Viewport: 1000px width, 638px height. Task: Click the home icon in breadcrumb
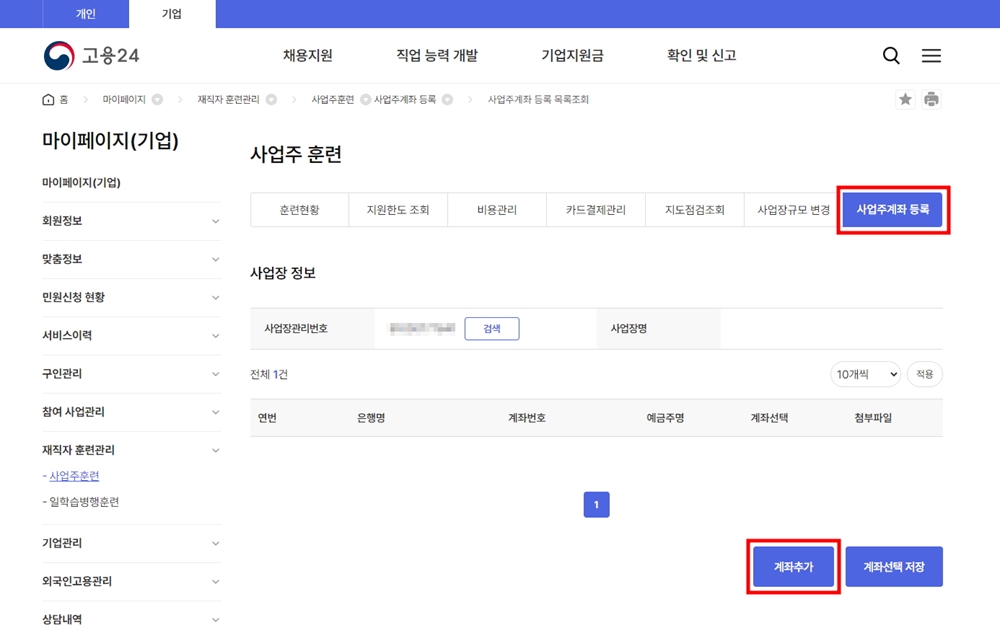[x=48, y=100]
